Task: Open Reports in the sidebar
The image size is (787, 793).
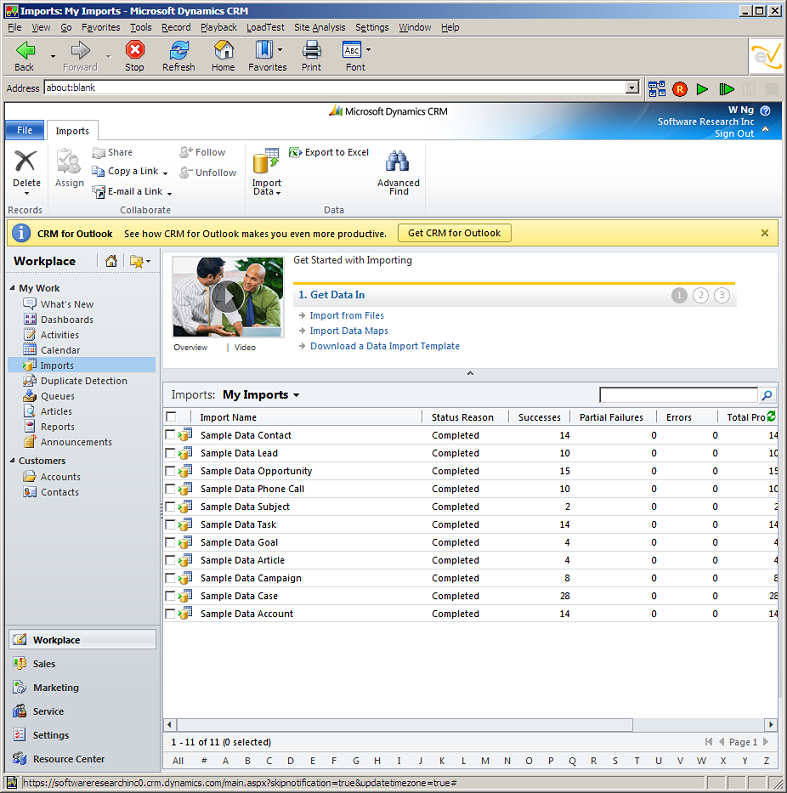Action: pos(58,427)
